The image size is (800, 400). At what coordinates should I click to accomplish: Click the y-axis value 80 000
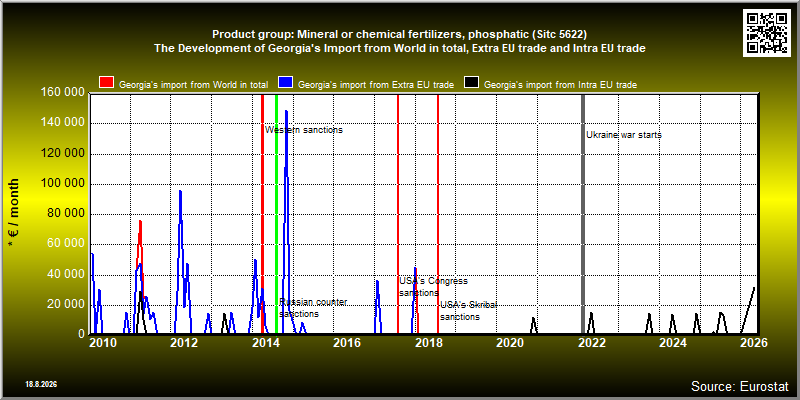pyautogui.click(x=66, y=214)
